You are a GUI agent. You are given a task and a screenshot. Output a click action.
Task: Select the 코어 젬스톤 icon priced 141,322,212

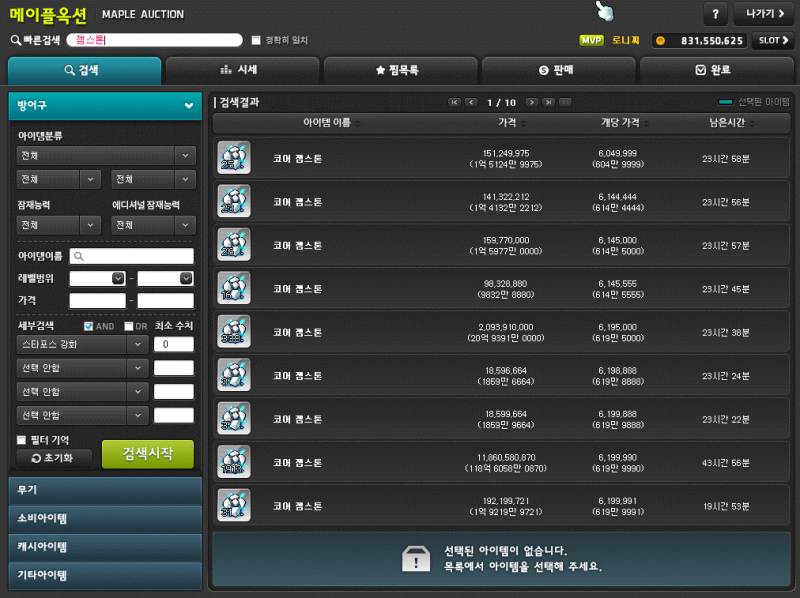coord(234,201)
